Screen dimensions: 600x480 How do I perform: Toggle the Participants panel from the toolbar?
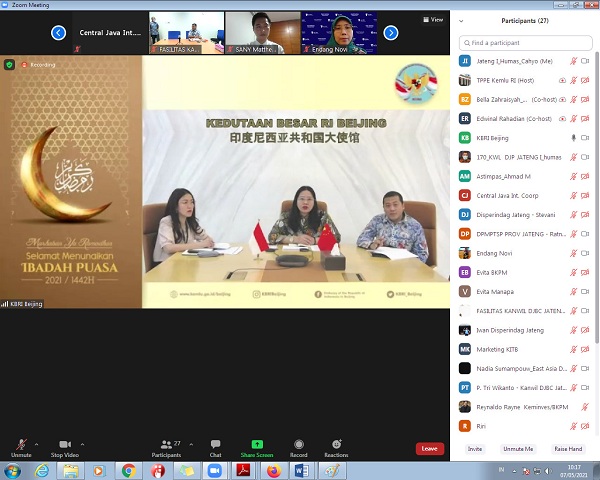point(166,444)
